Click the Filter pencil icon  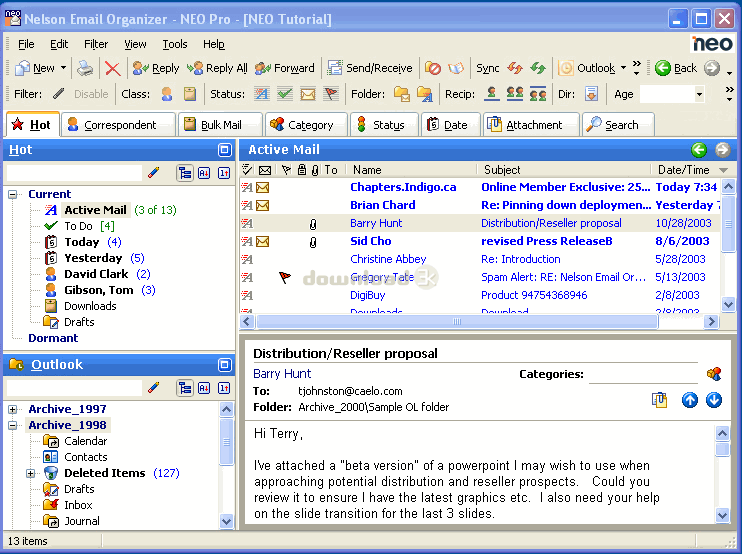(x=59, y=94)
